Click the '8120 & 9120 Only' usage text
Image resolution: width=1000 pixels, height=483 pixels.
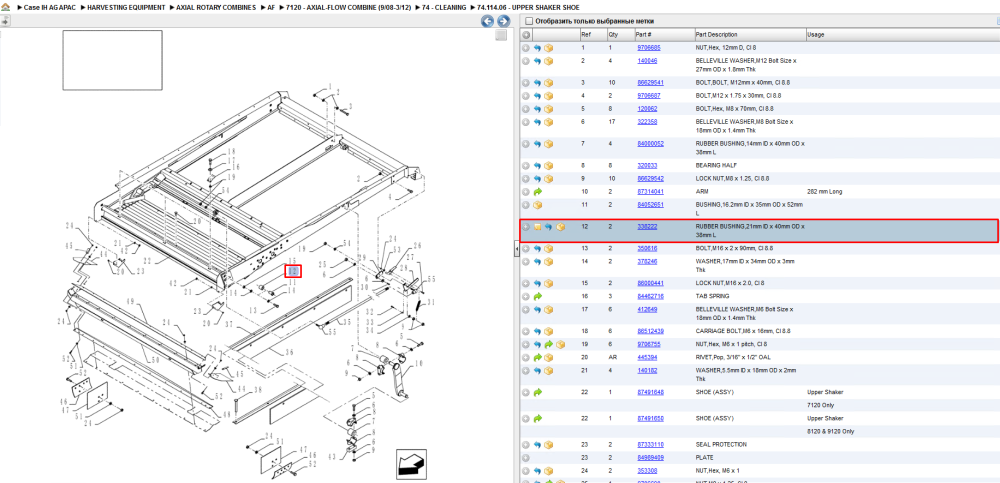[832, 431]
